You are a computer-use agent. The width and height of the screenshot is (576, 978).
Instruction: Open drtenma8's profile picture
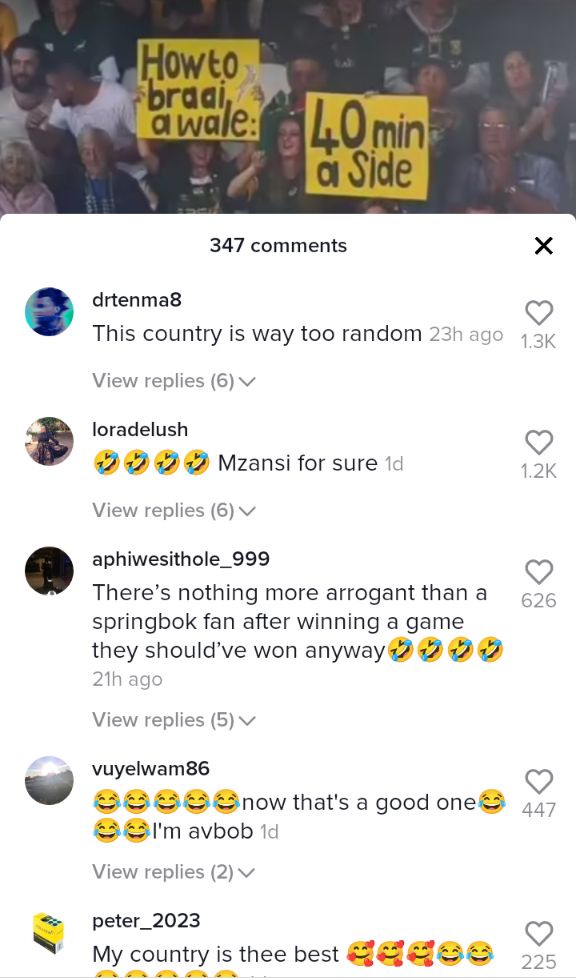click(49, 311)
